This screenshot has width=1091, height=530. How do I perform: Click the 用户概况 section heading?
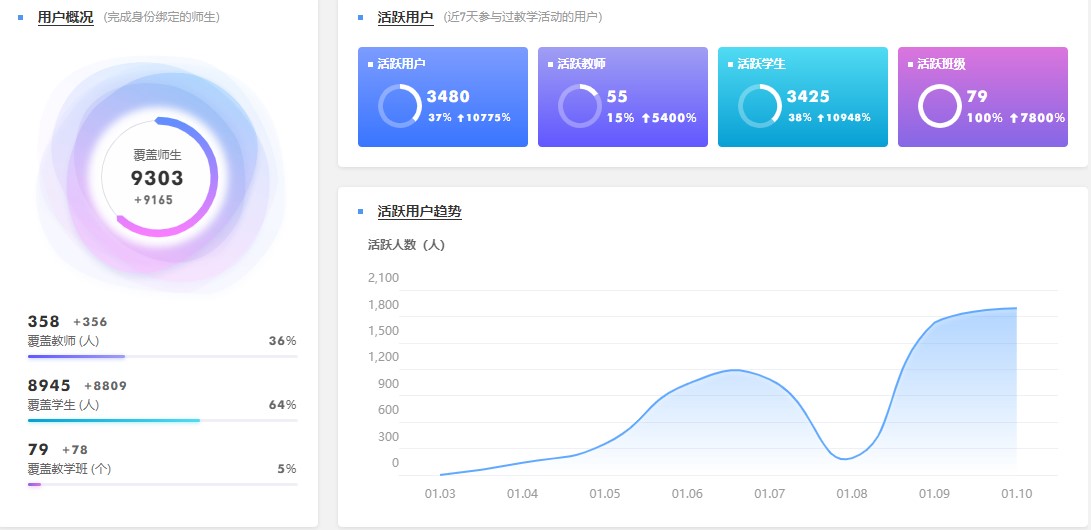point(65,17)
